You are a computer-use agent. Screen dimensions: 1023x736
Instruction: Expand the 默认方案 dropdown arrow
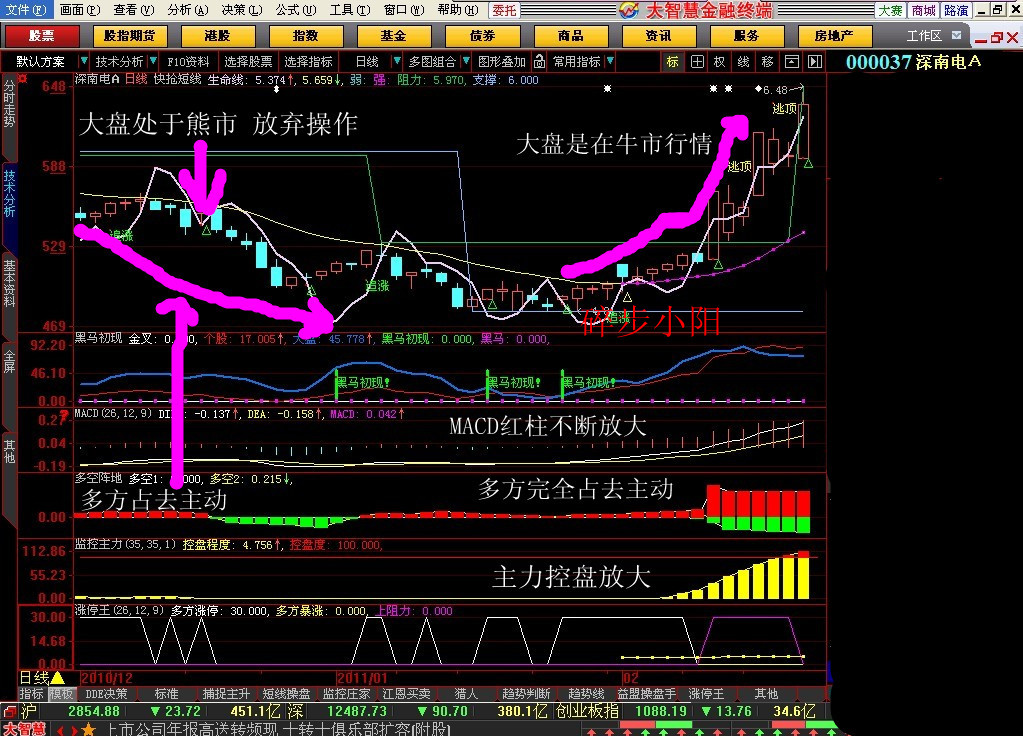pos(84,61)
